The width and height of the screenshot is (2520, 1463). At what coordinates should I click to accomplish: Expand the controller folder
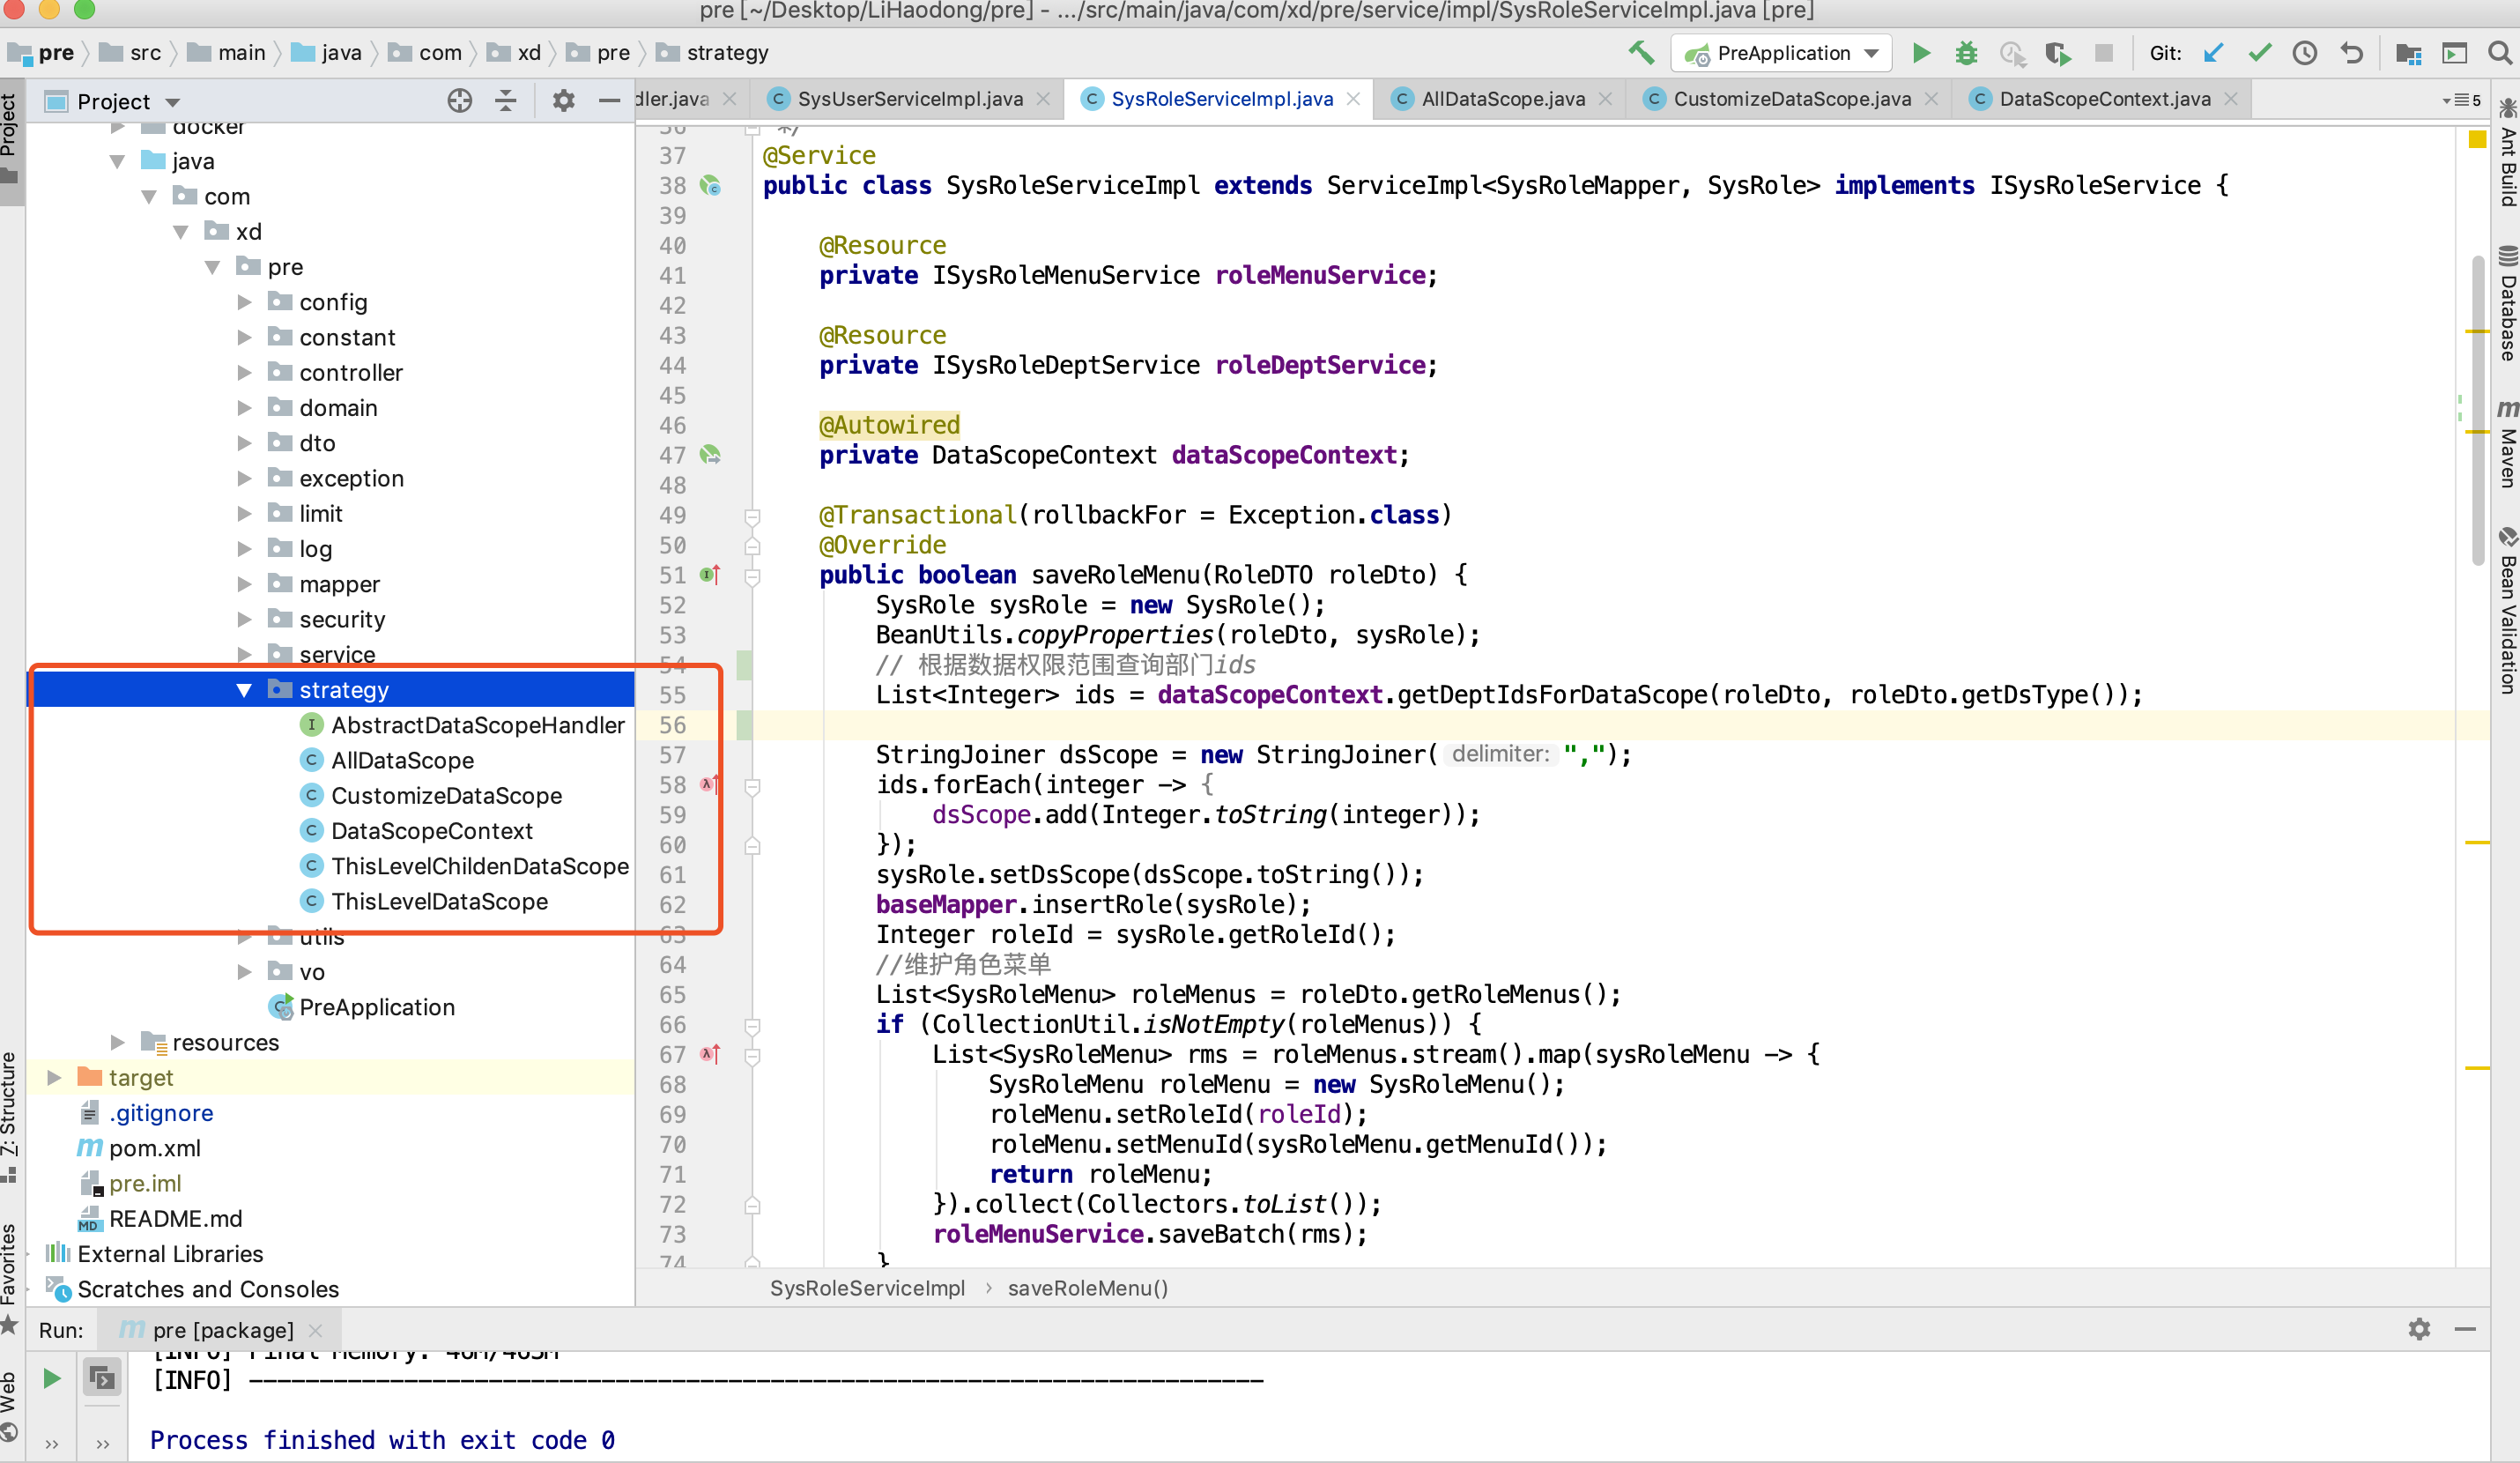coord(244,373)
